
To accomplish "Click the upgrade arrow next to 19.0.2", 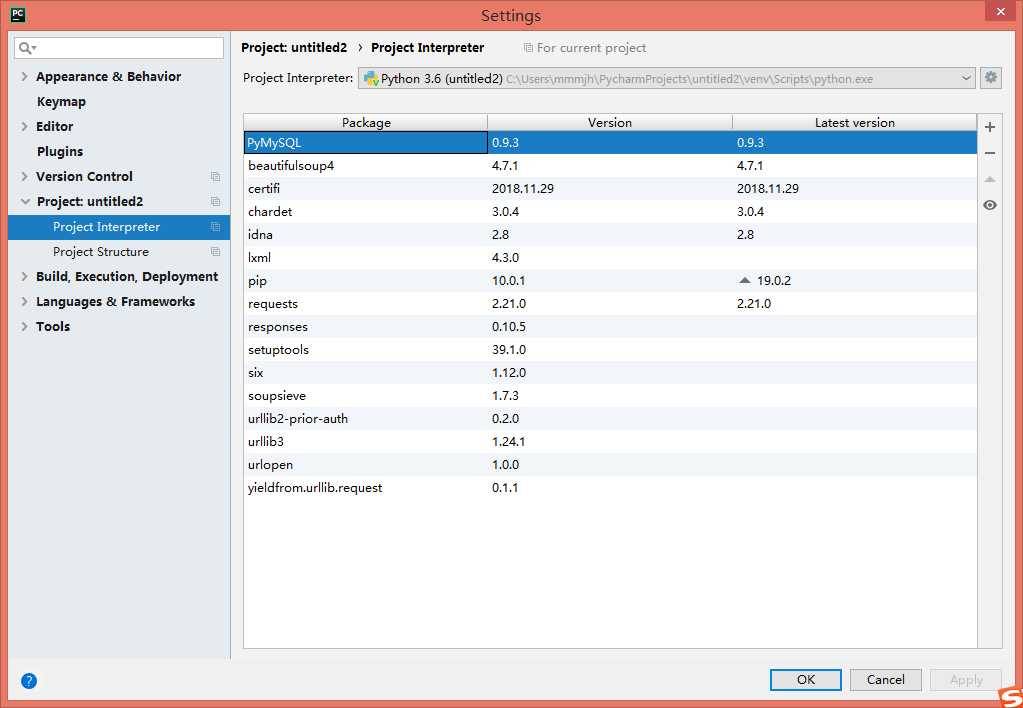I will coord(744,281).
